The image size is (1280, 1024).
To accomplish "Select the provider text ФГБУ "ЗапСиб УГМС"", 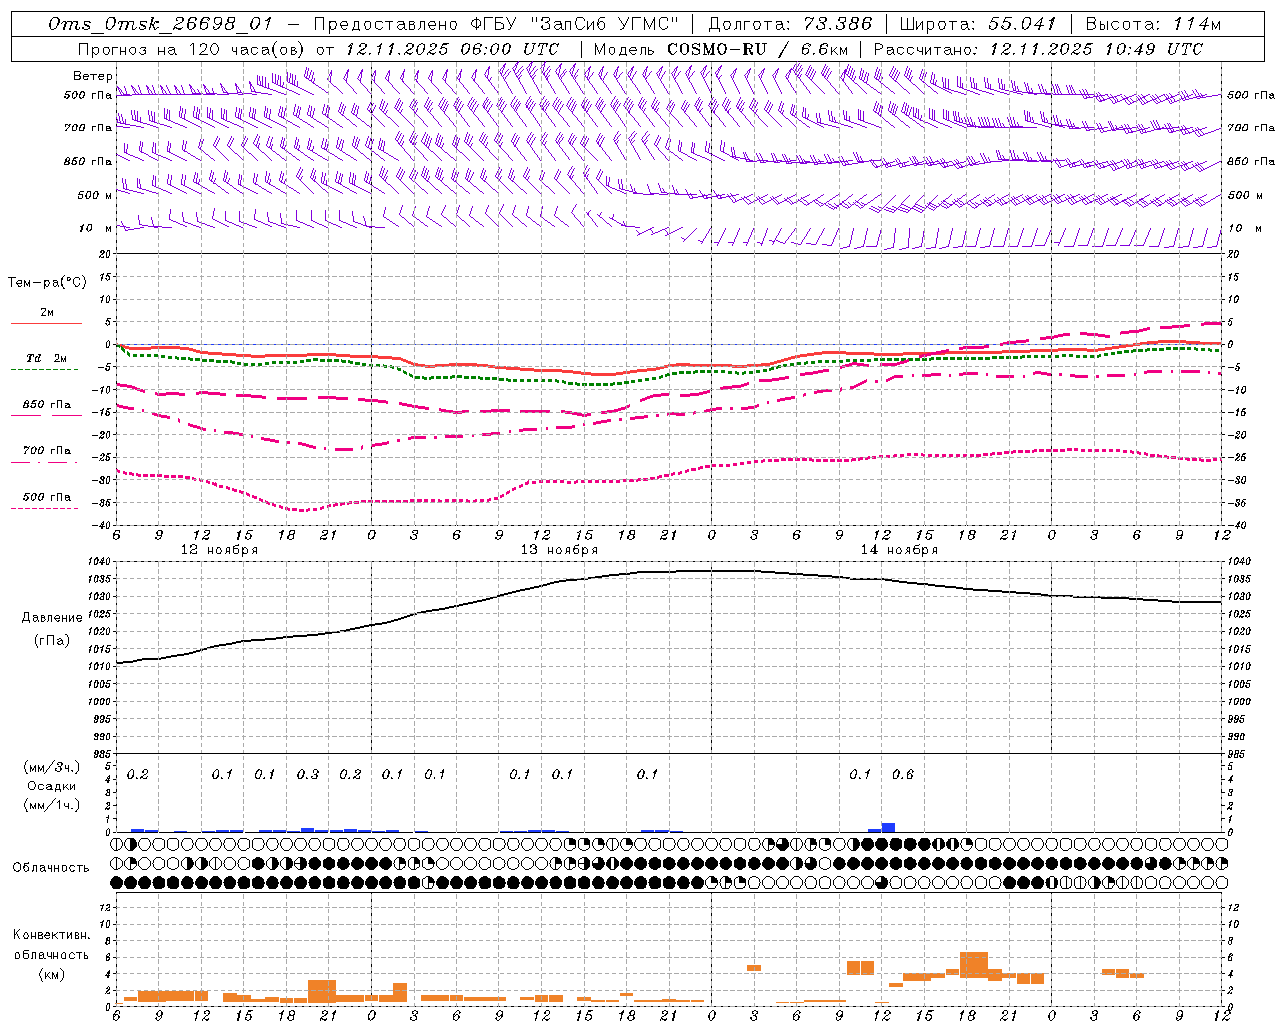I will [574, 24].
